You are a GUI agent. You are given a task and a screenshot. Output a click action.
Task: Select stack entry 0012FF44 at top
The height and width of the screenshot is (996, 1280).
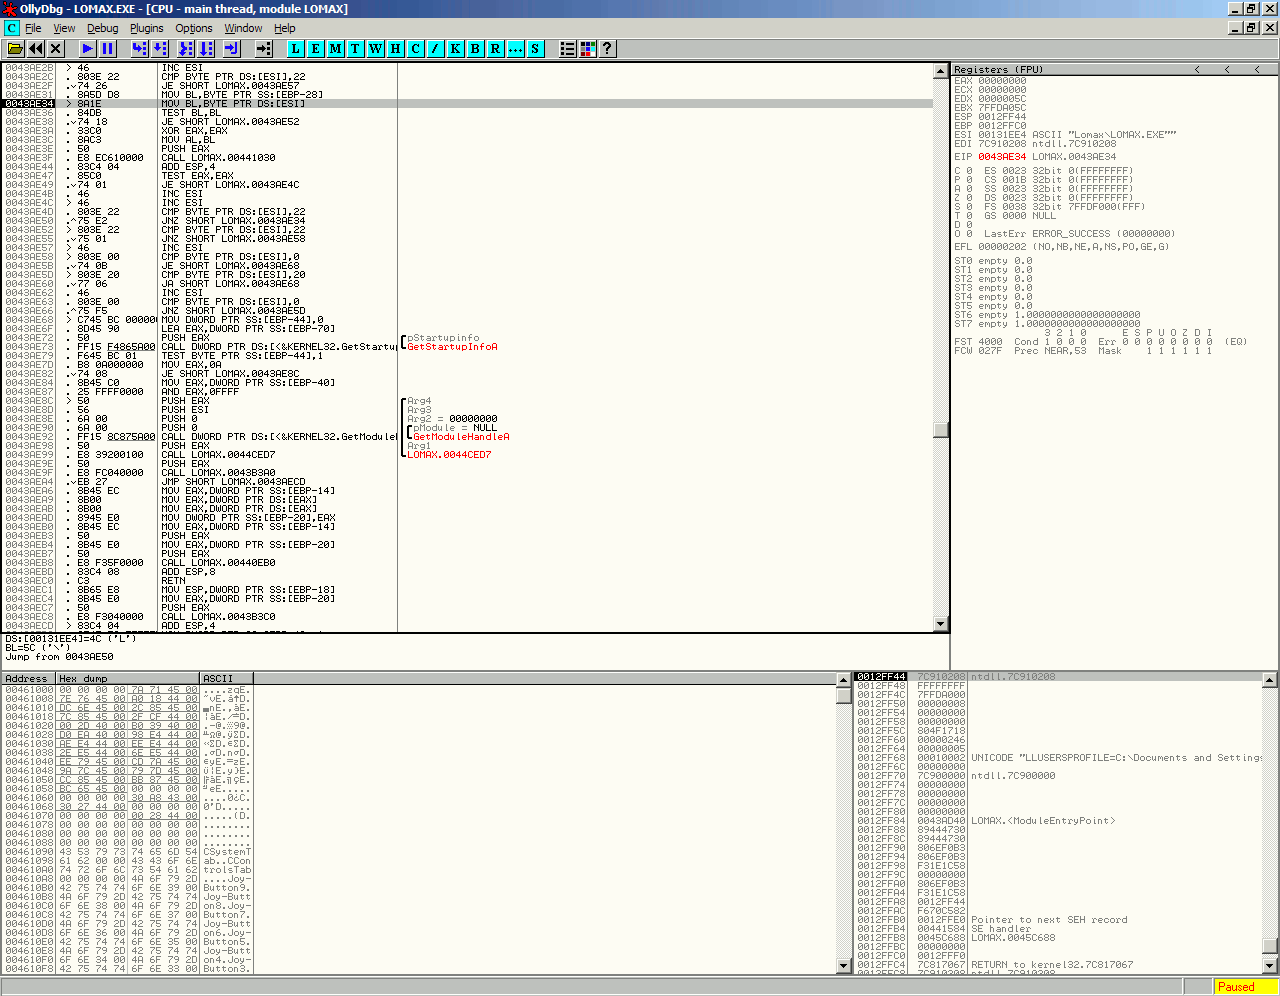pyautogui.click(x=1058, y=677)
